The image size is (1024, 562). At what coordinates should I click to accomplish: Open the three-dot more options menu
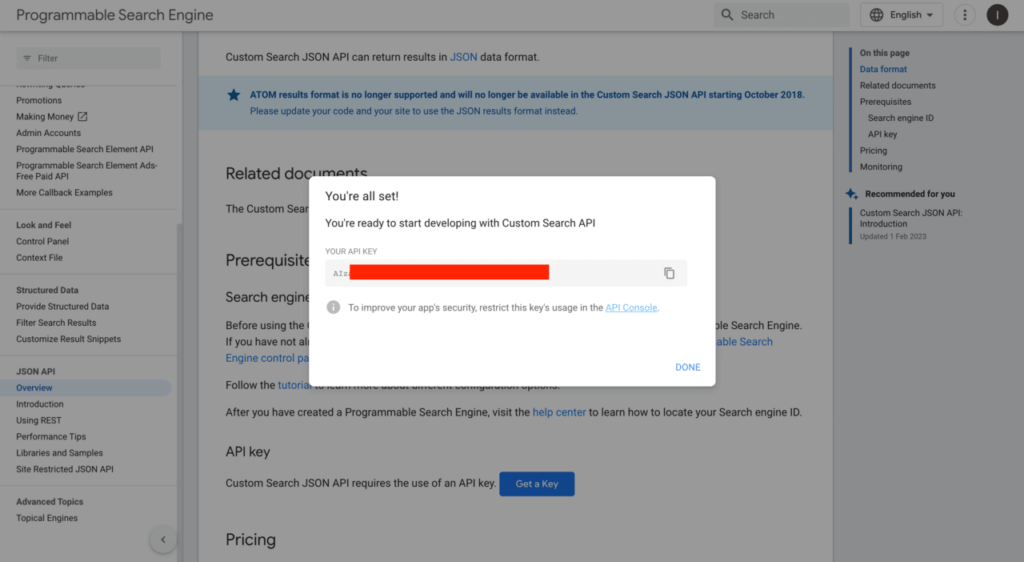pyautogui.click(x=964, y=15)
